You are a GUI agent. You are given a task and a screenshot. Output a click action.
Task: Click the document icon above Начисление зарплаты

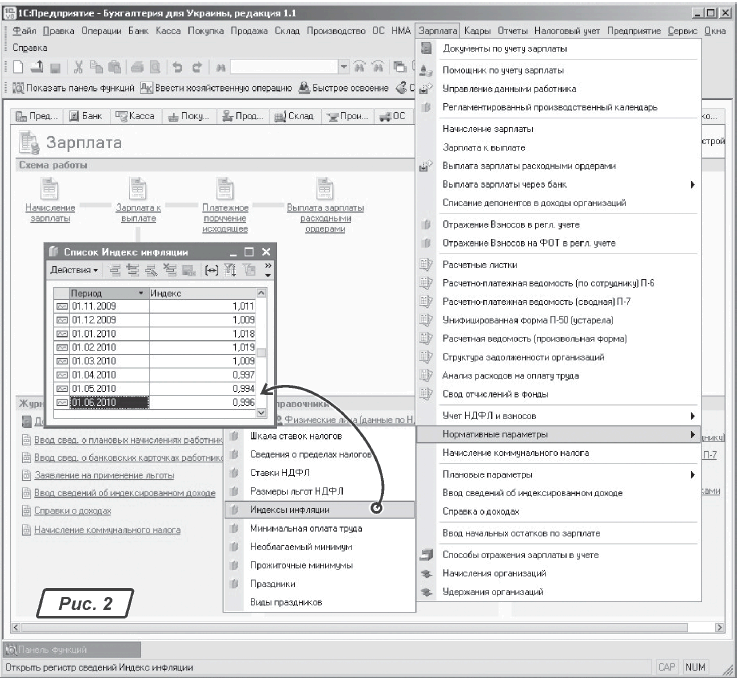tap(49, 189)
